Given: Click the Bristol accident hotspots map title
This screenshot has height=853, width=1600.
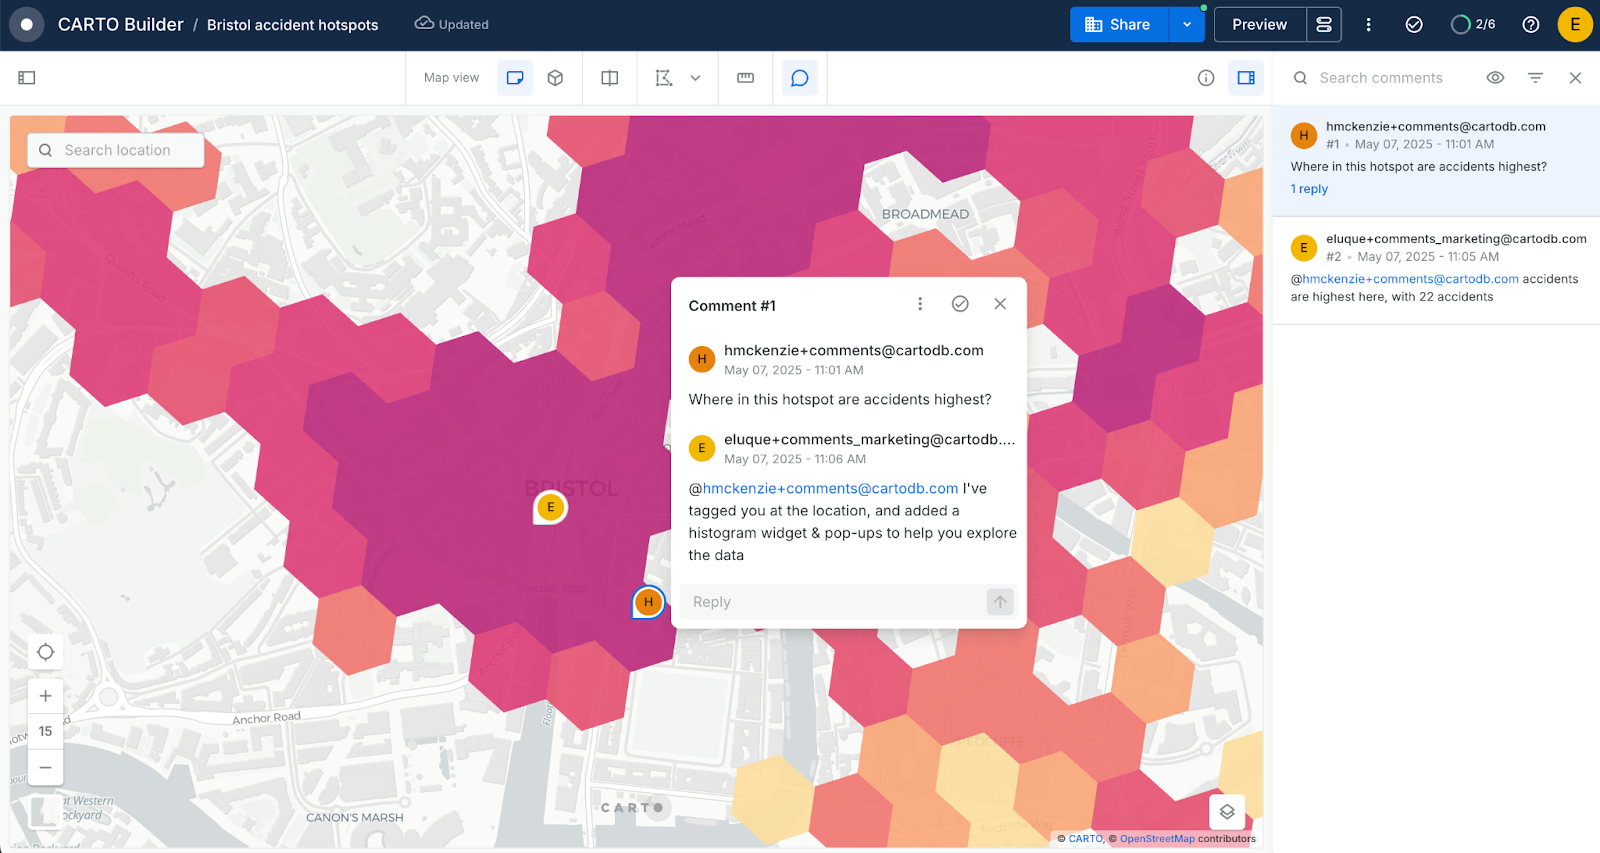Looking at the screenshot, I should (292, 25).
